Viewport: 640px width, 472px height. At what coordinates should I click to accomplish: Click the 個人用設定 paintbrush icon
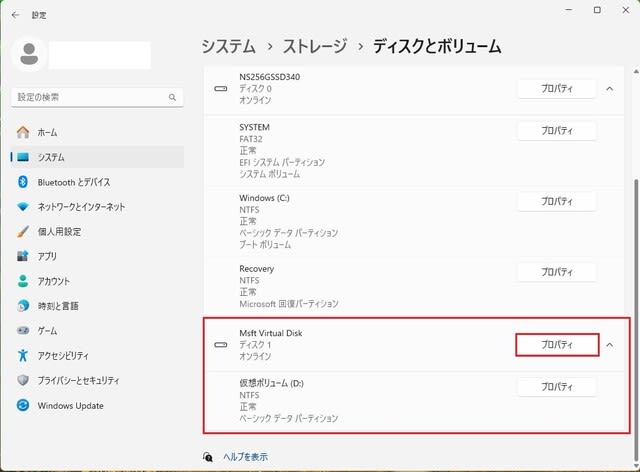pos(23,232)
